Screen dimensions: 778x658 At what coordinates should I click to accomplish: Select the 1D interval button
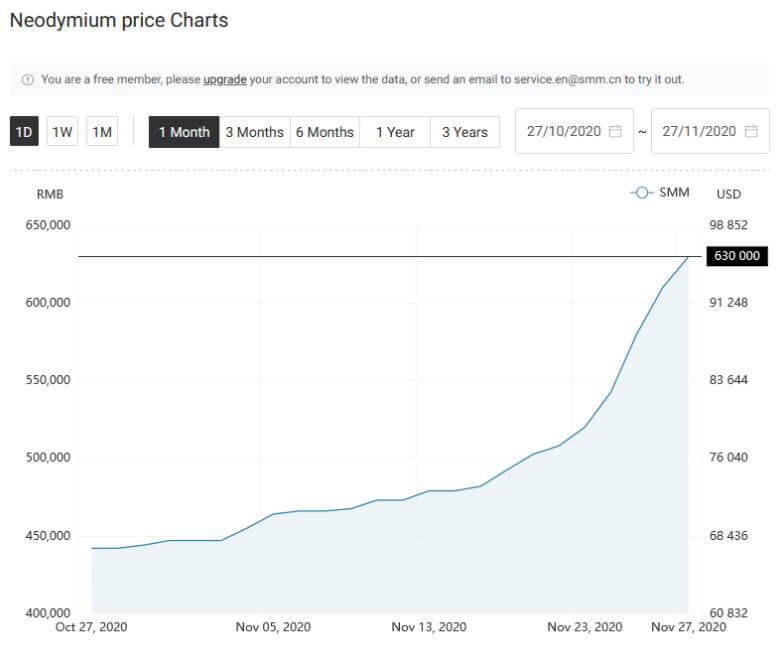click(x=24, y=132)
